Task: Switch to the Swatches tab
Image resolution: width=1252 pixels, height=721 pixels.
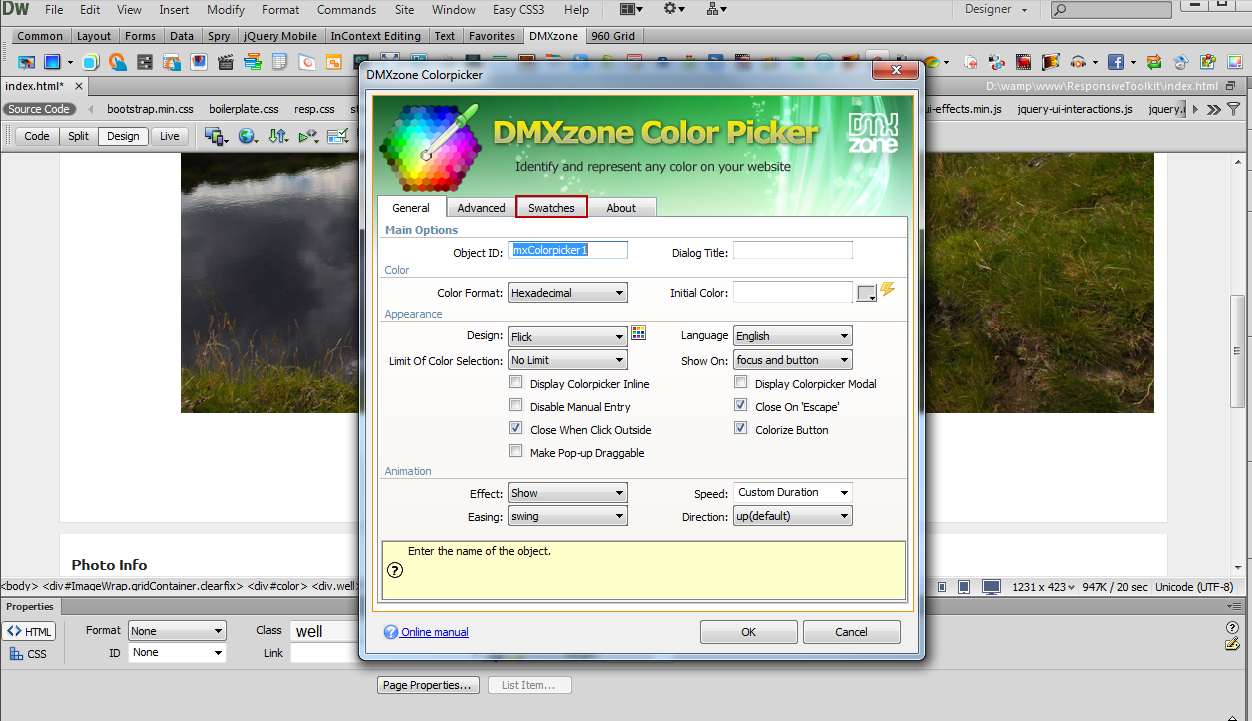Action: click(x=551, y=208)
